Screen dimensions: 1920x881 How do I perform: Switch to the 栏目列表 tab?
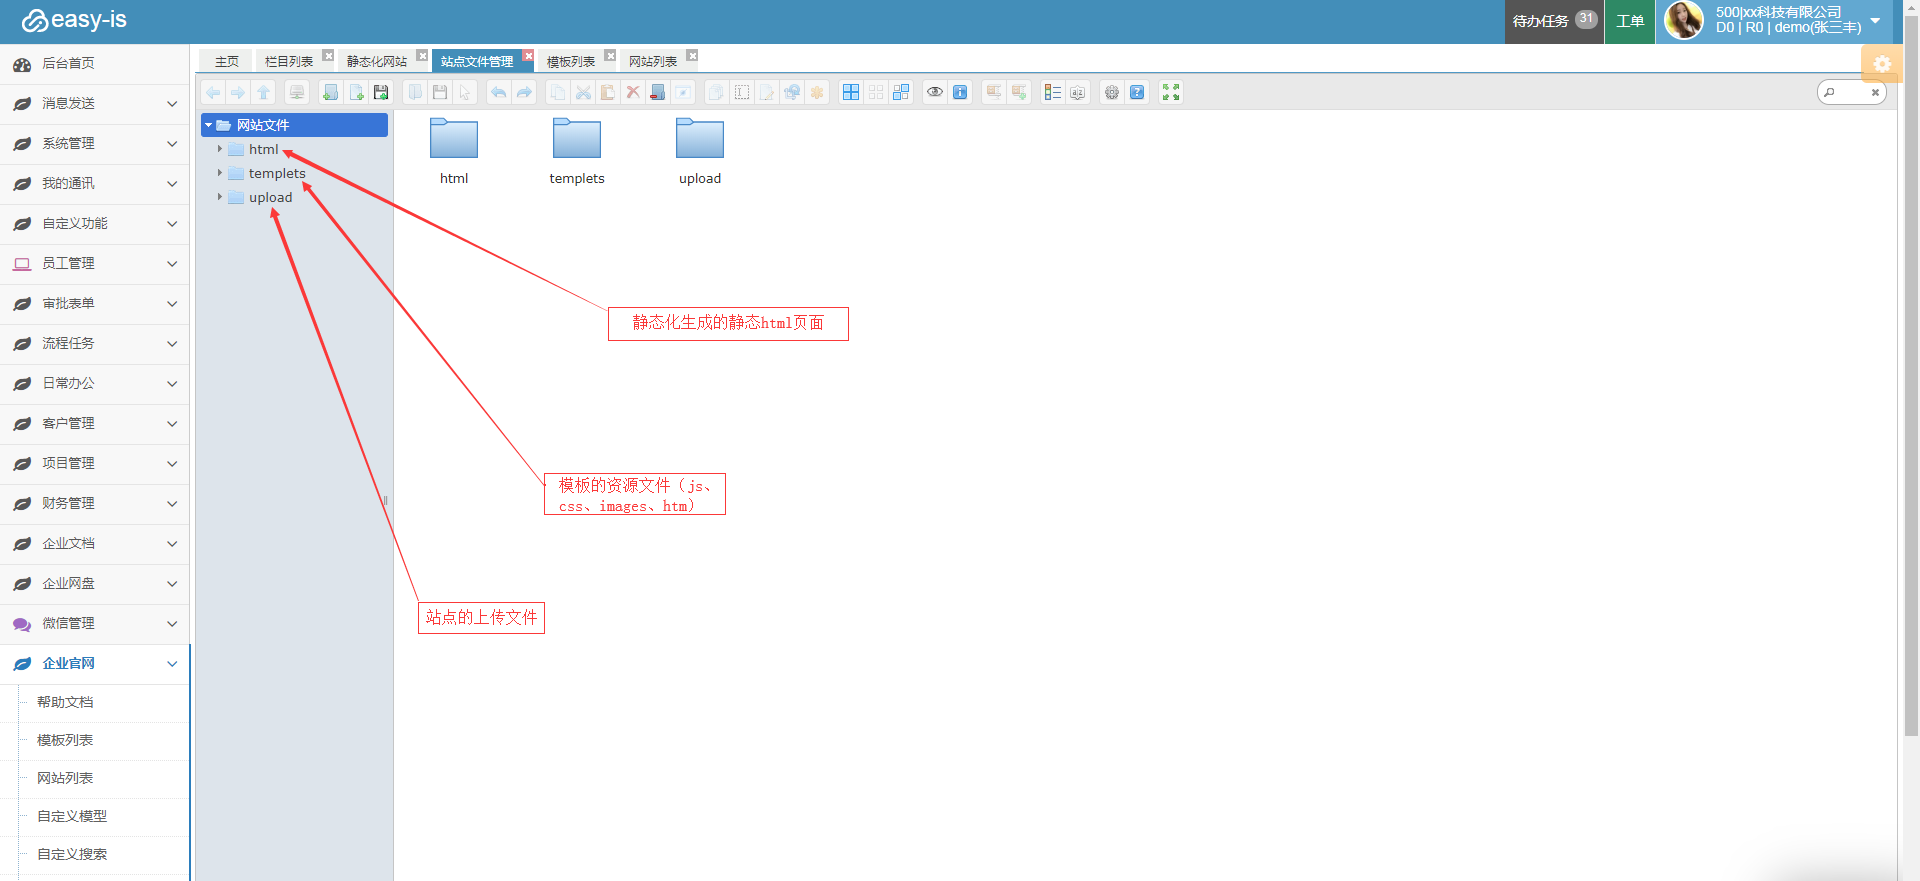click(289, 61)
